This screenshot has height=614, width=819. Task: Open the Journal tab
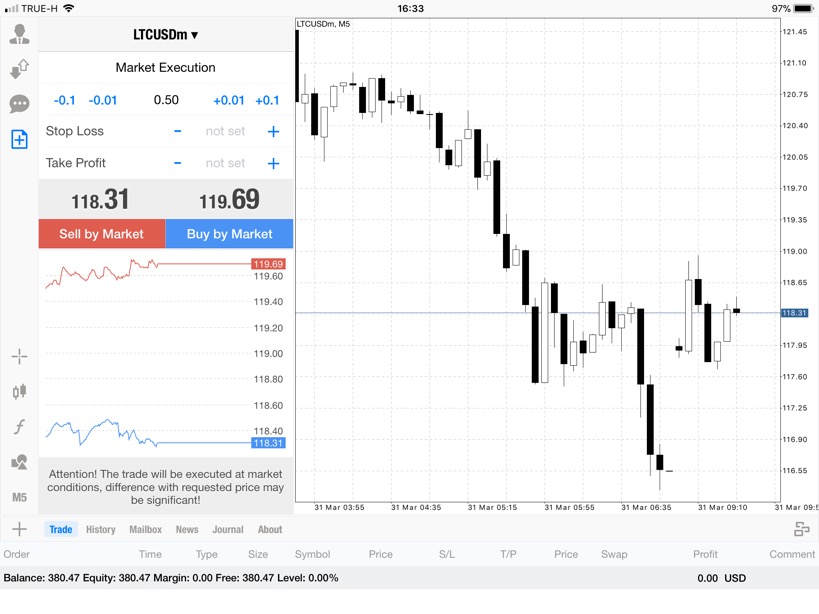[227, 530]
